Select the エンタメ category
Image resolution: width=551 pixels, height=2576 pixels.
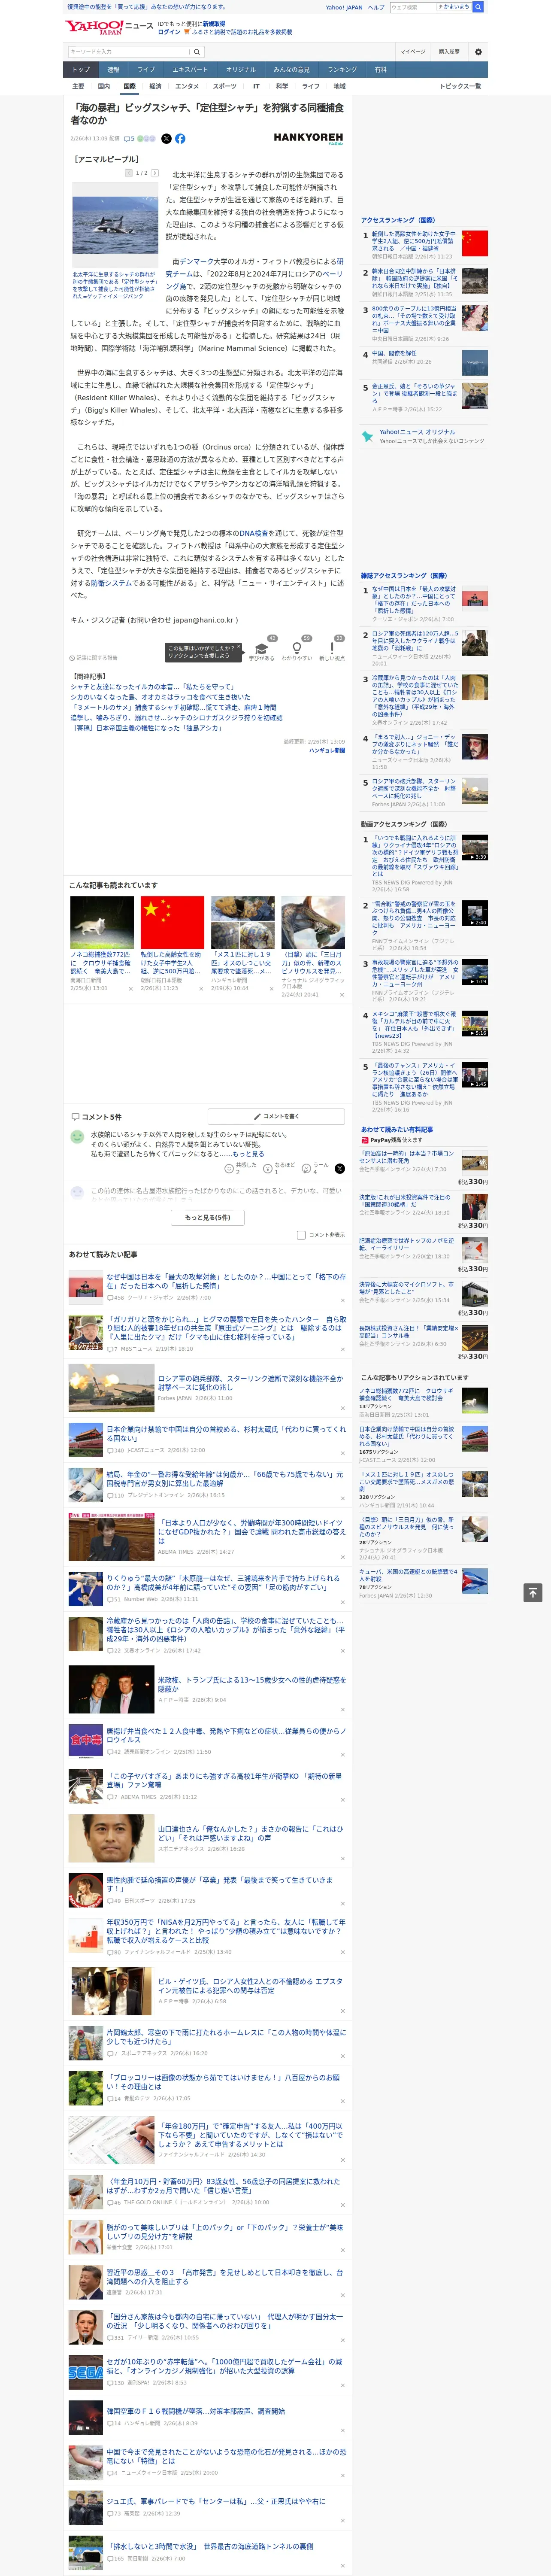tap(187, 86)
